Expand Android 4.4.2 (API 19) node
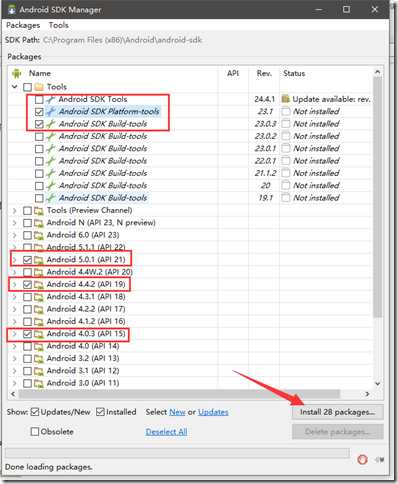This screenshot has width=398, height=484. tap(15, 285)
